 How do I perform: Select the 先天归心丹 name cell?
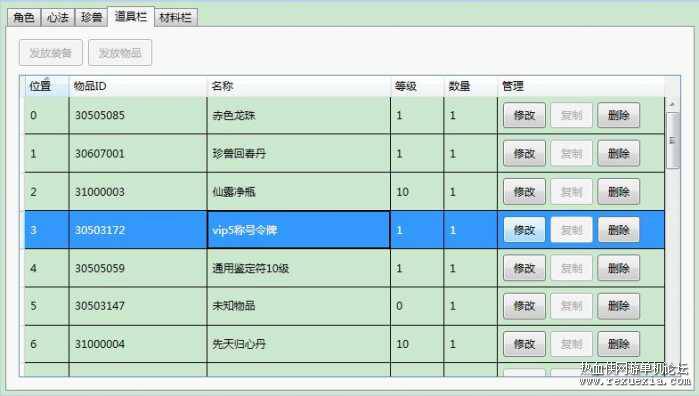click(298, 344)
